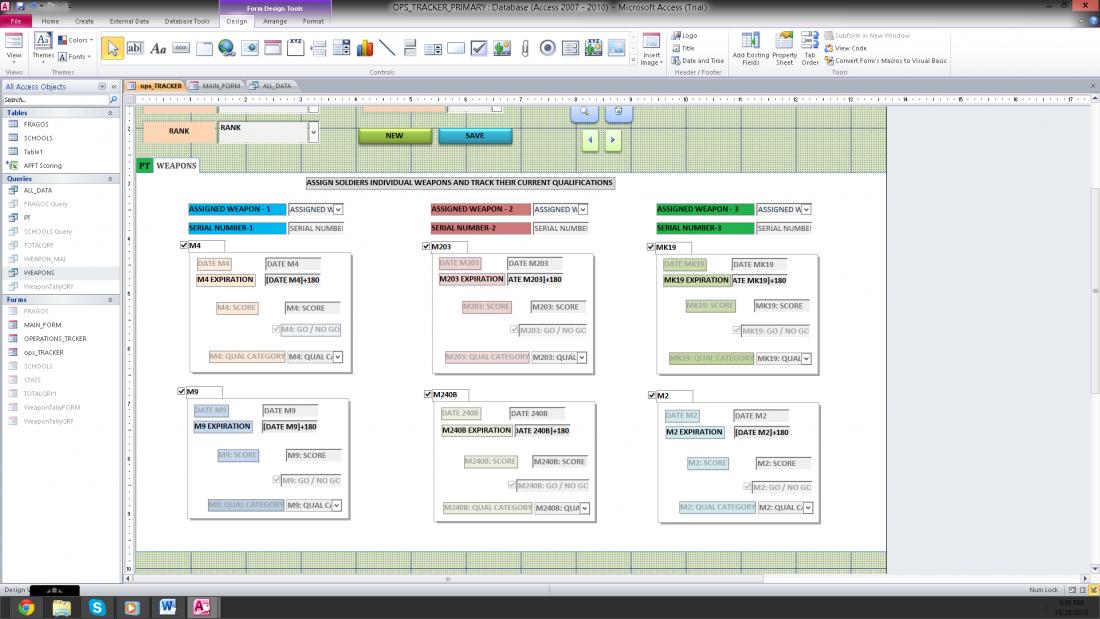Open the Home ribbon tab
The width and height of the screenshot is (1100, 619).
point(50,21)
